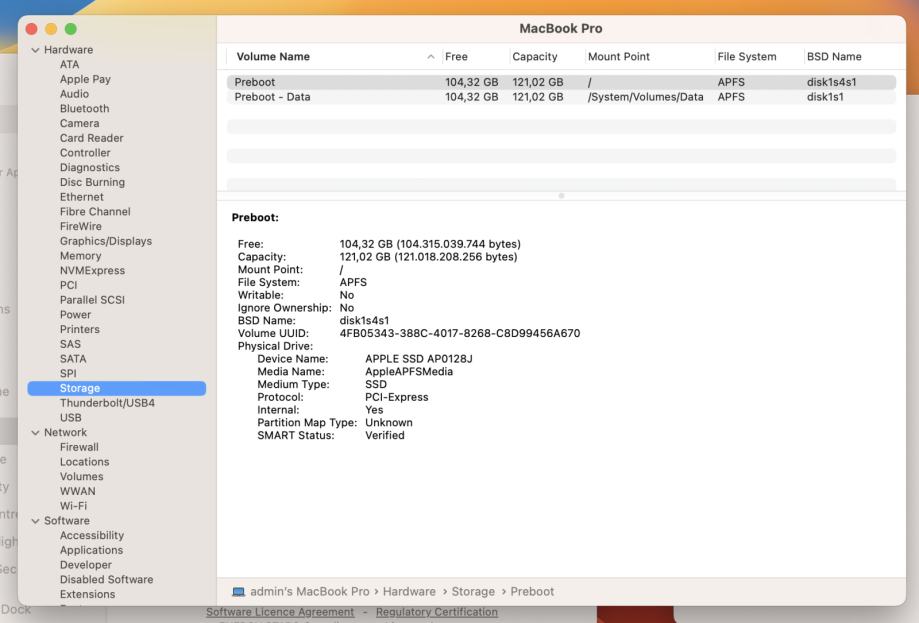Collapse the Software section chevron
The height and width of the screenshot is (623, 919).
click(x=35, y=521)
